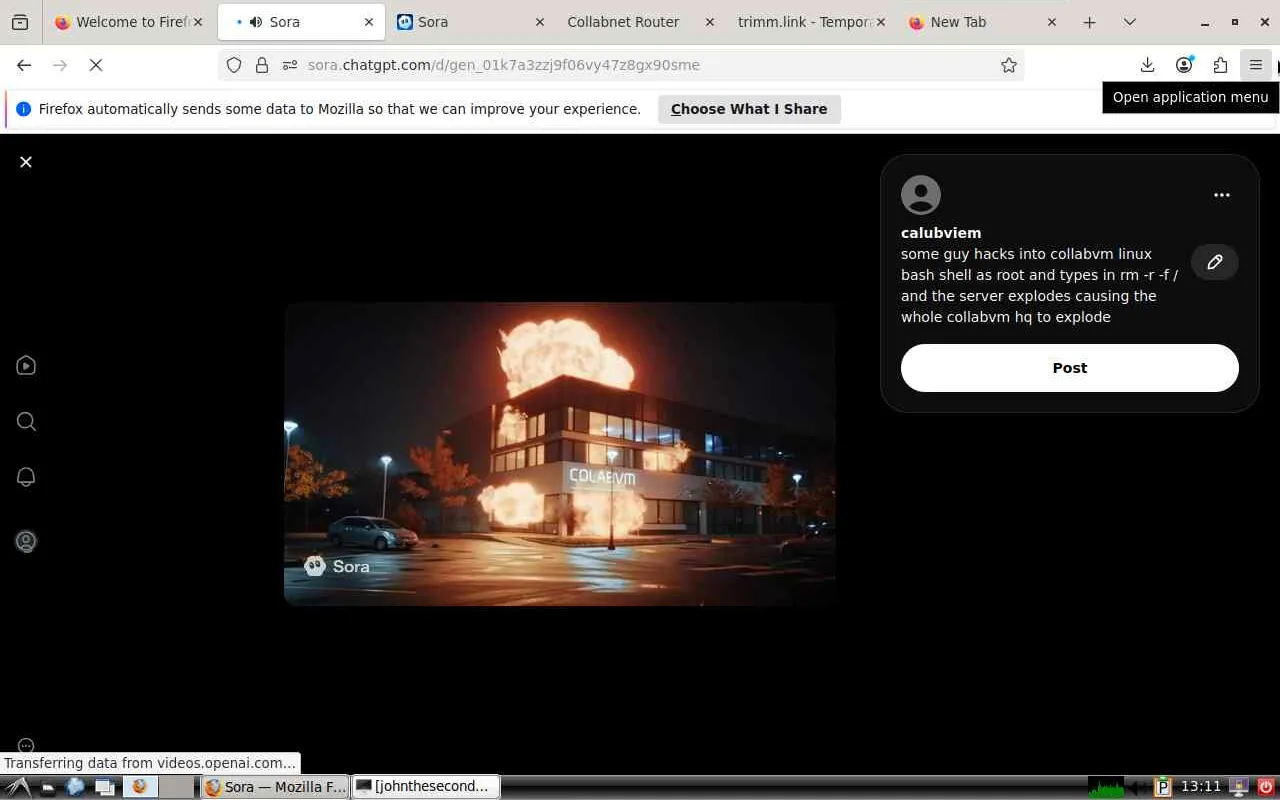Open a new browser tab
The image size is (1280, 800).
tap(1090, 22)
